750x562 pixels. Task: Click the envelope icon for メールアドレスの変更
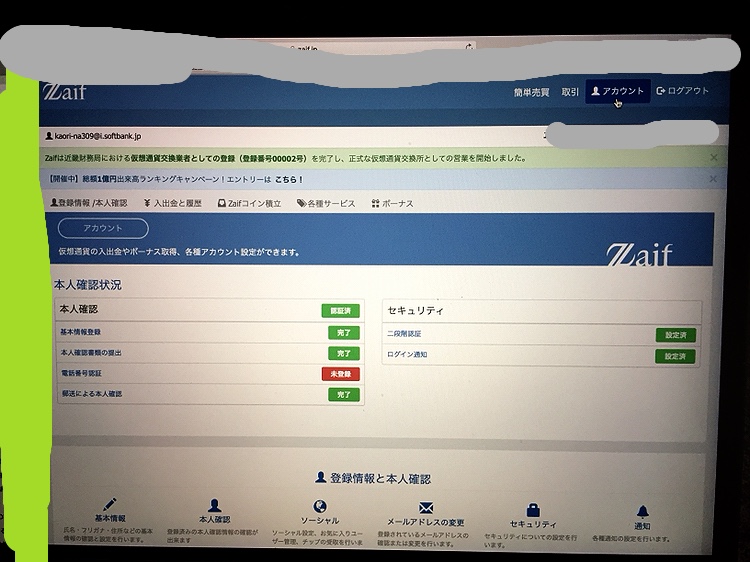tap(426, 508)
